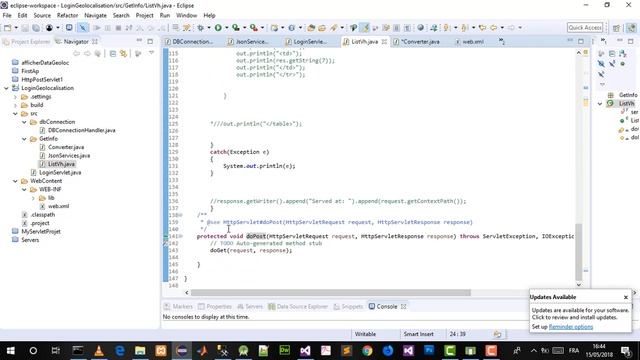Open File Explorer from taskbar
This screenshot has width=640, height=360.
click(x=140, y=351)
